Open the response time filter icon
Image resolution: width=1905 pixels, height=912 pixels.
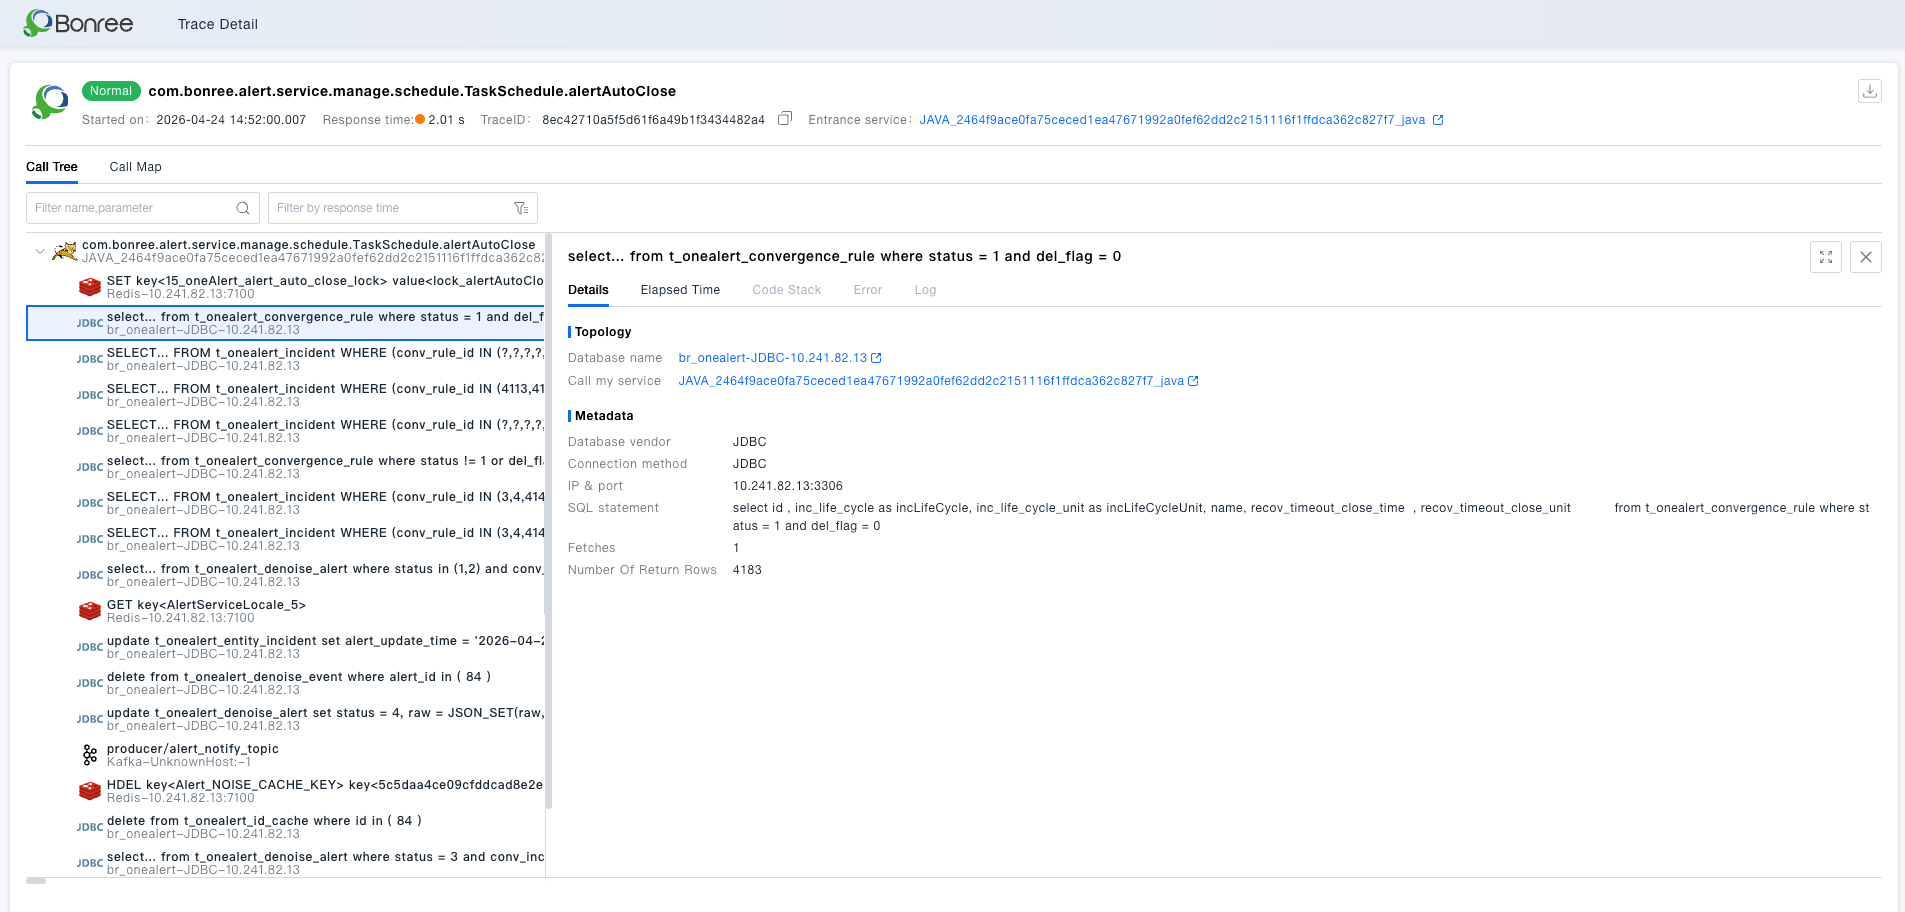pos(521,208)
